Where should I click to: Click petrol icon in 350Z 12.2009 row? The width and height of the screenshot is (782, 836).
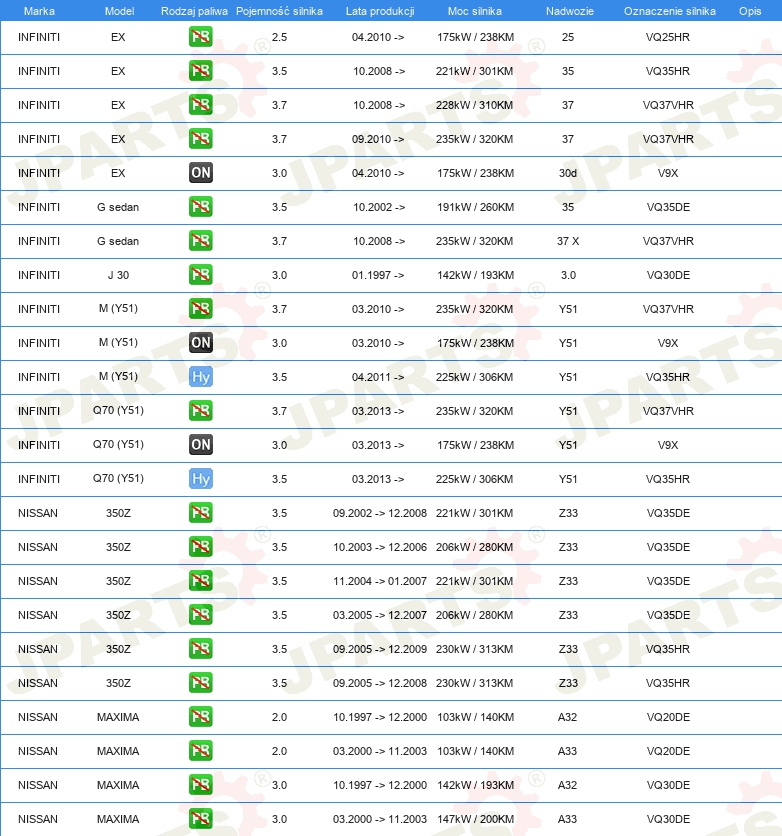click(200, 649)
